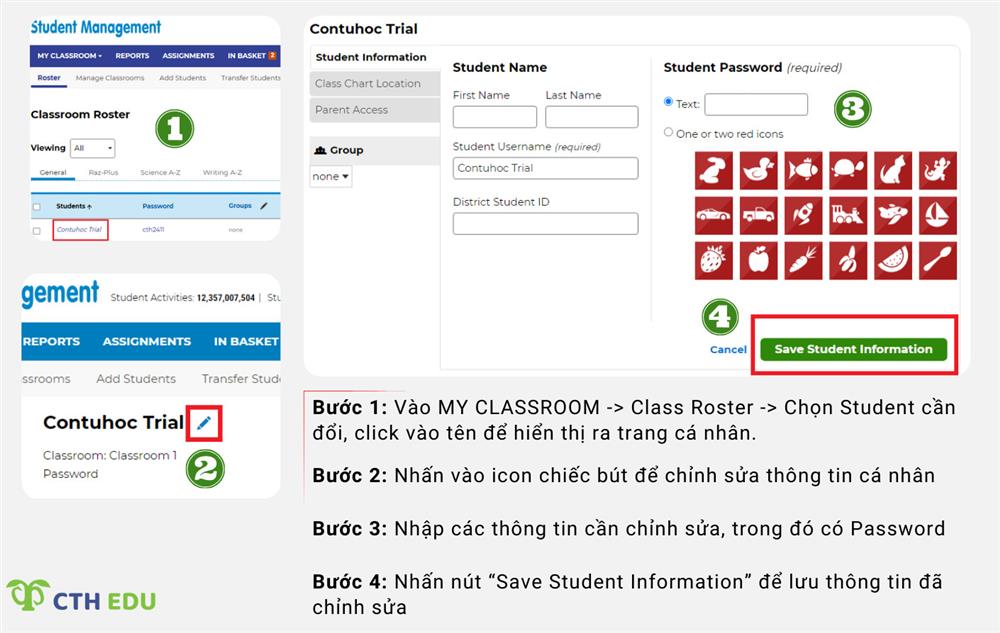The width and height of the screenshot is (1000, 633).
Task: Open the none Group dropdown
Action: tap(330, 176)
